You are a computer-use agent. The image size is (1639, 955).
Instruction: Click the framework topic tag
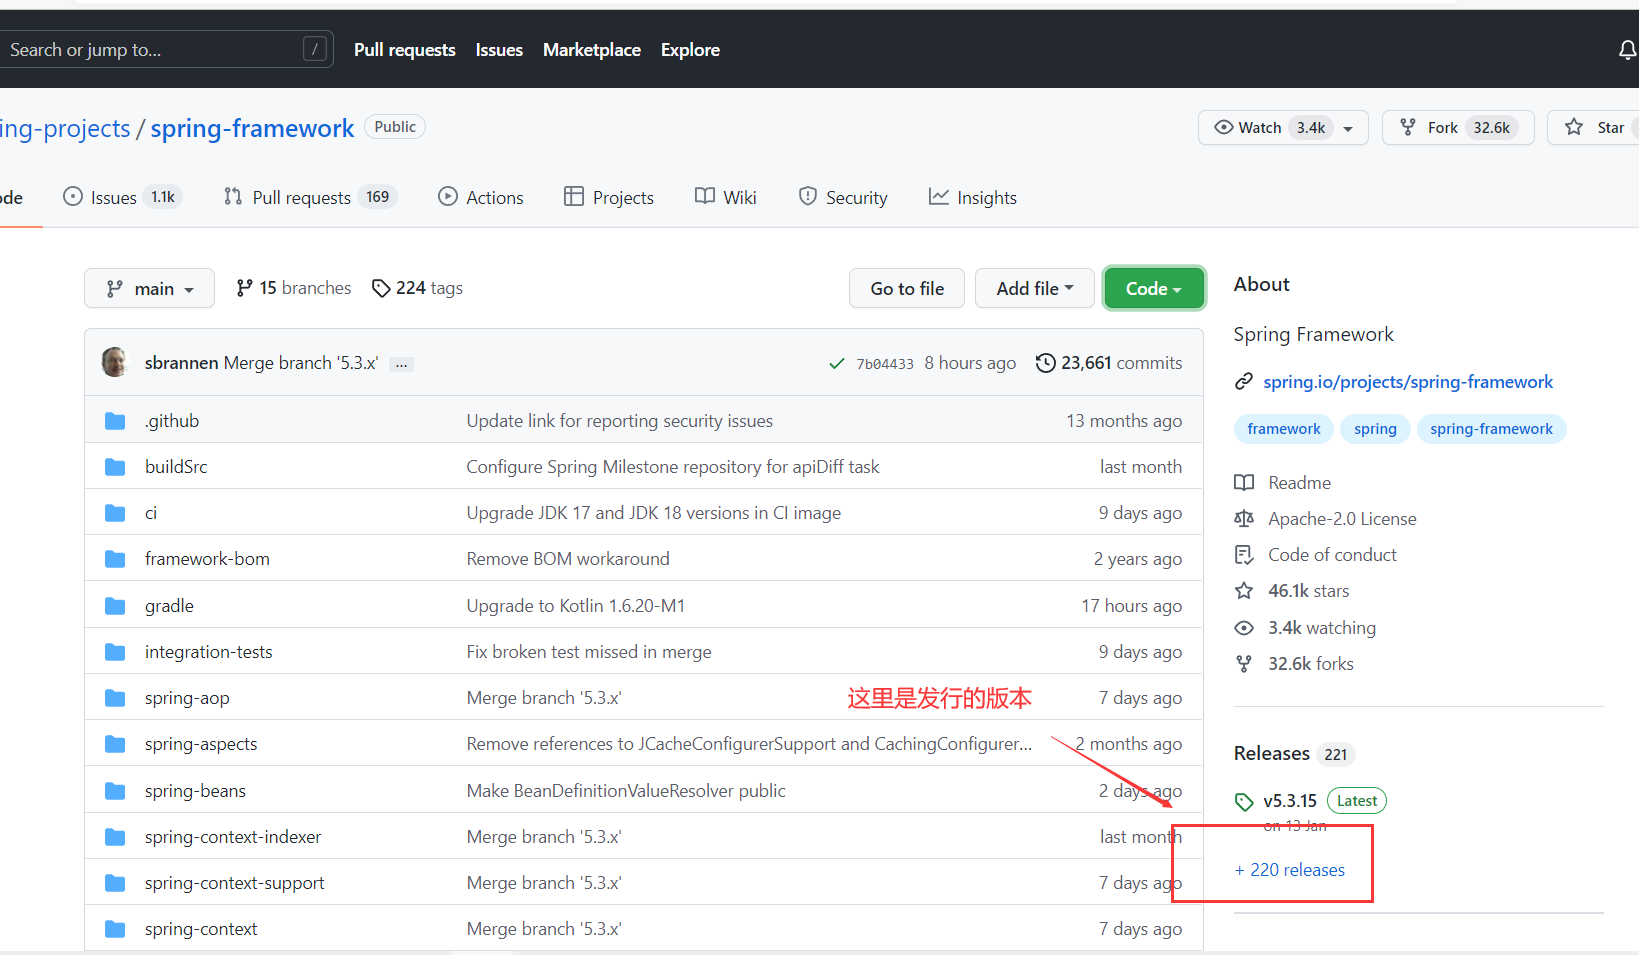(x=1284, y=429)
